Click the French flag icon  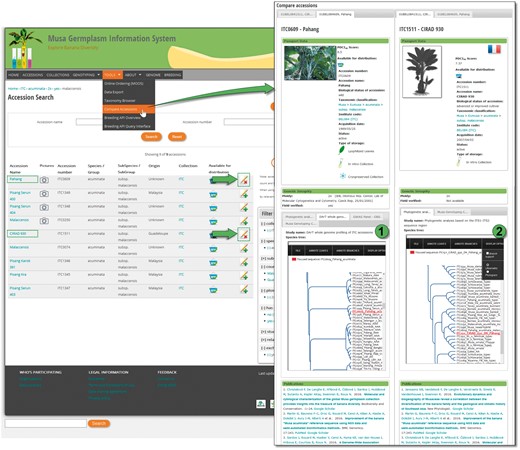click(494, 49)
